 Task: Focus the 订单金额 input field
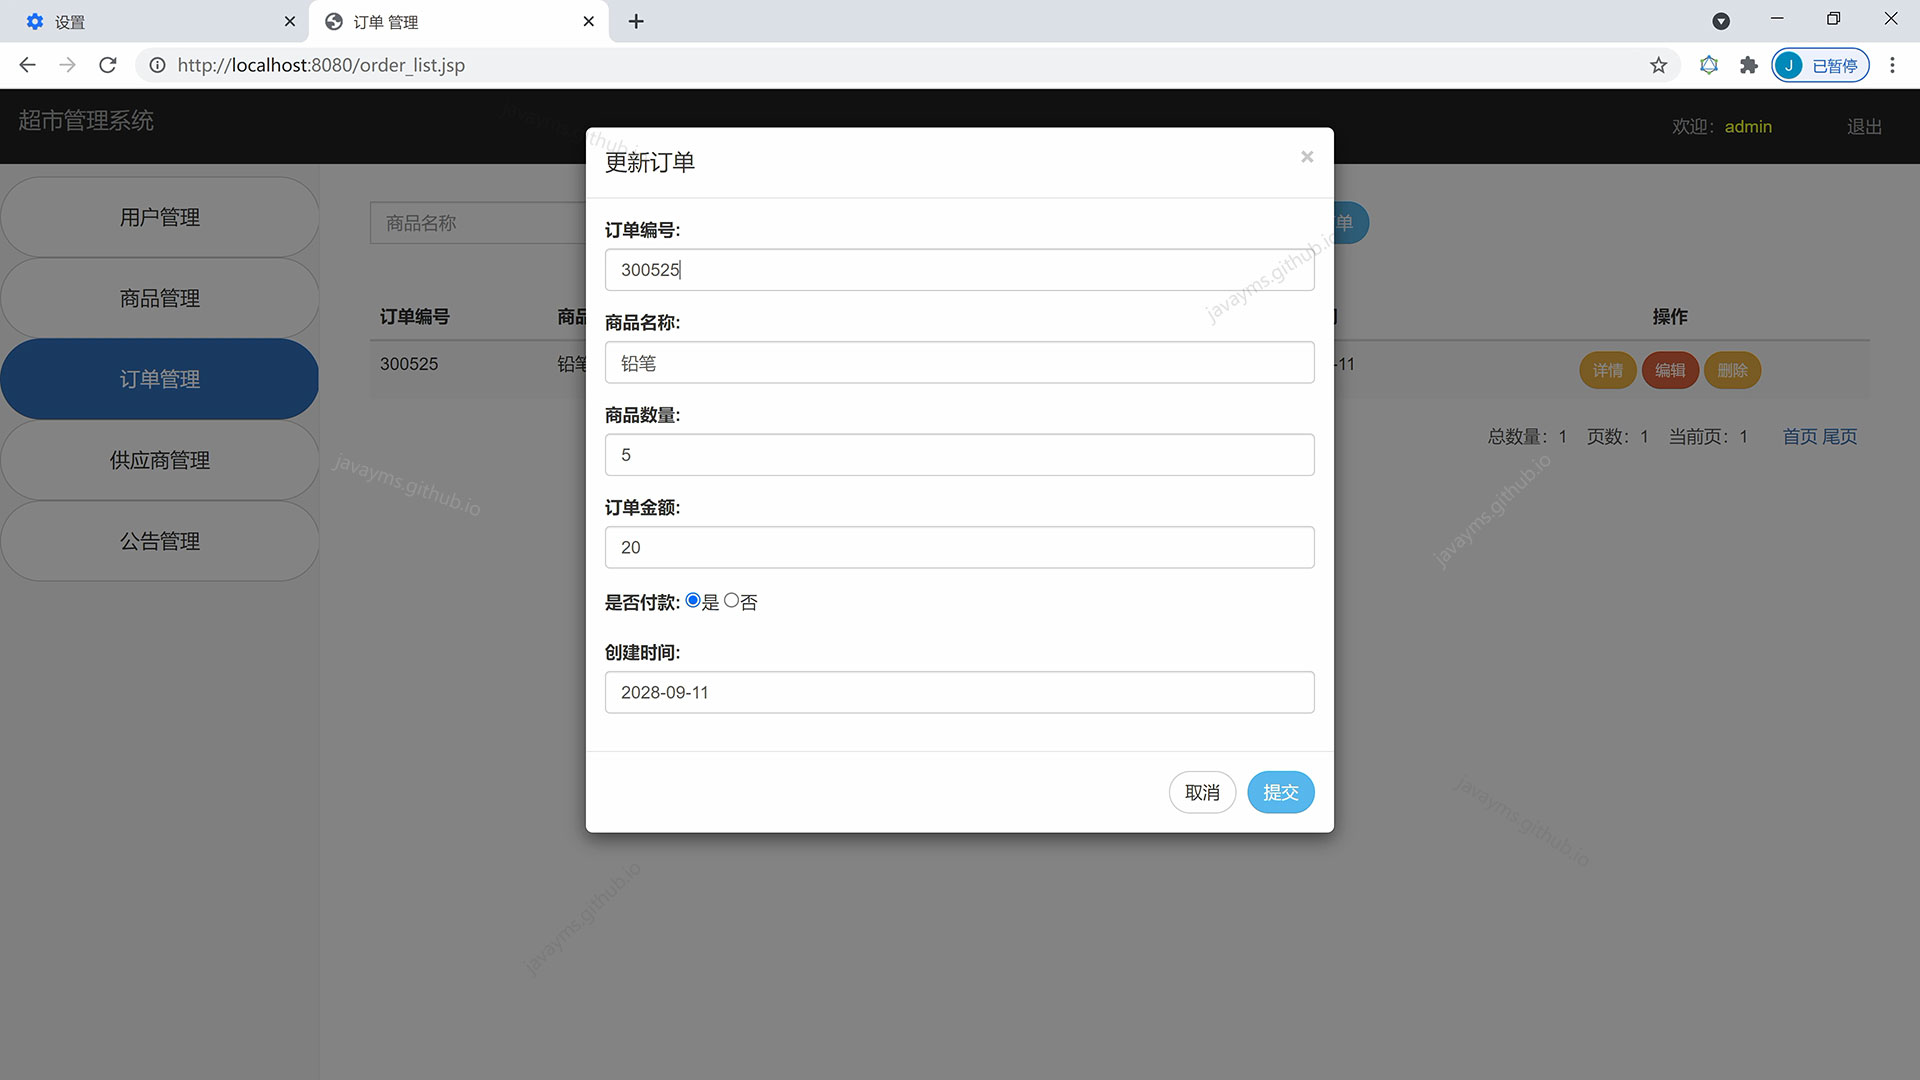tap(958, 547)
